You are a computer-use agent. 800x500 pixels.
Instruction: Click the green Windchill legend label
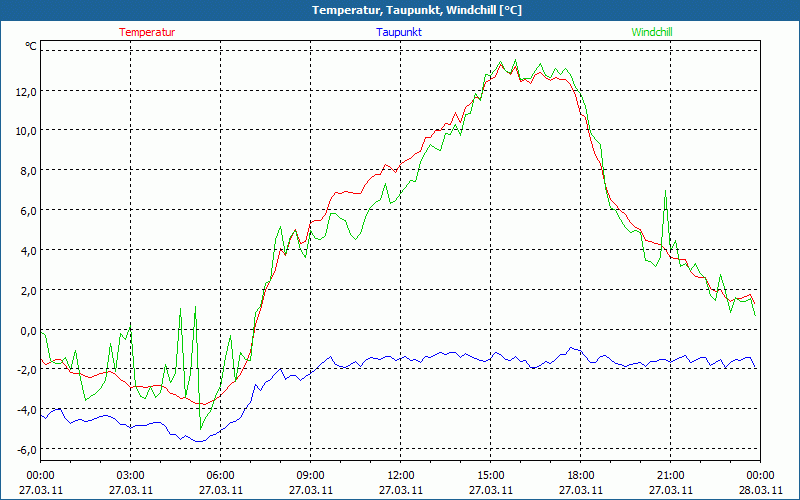coord(652,32)
